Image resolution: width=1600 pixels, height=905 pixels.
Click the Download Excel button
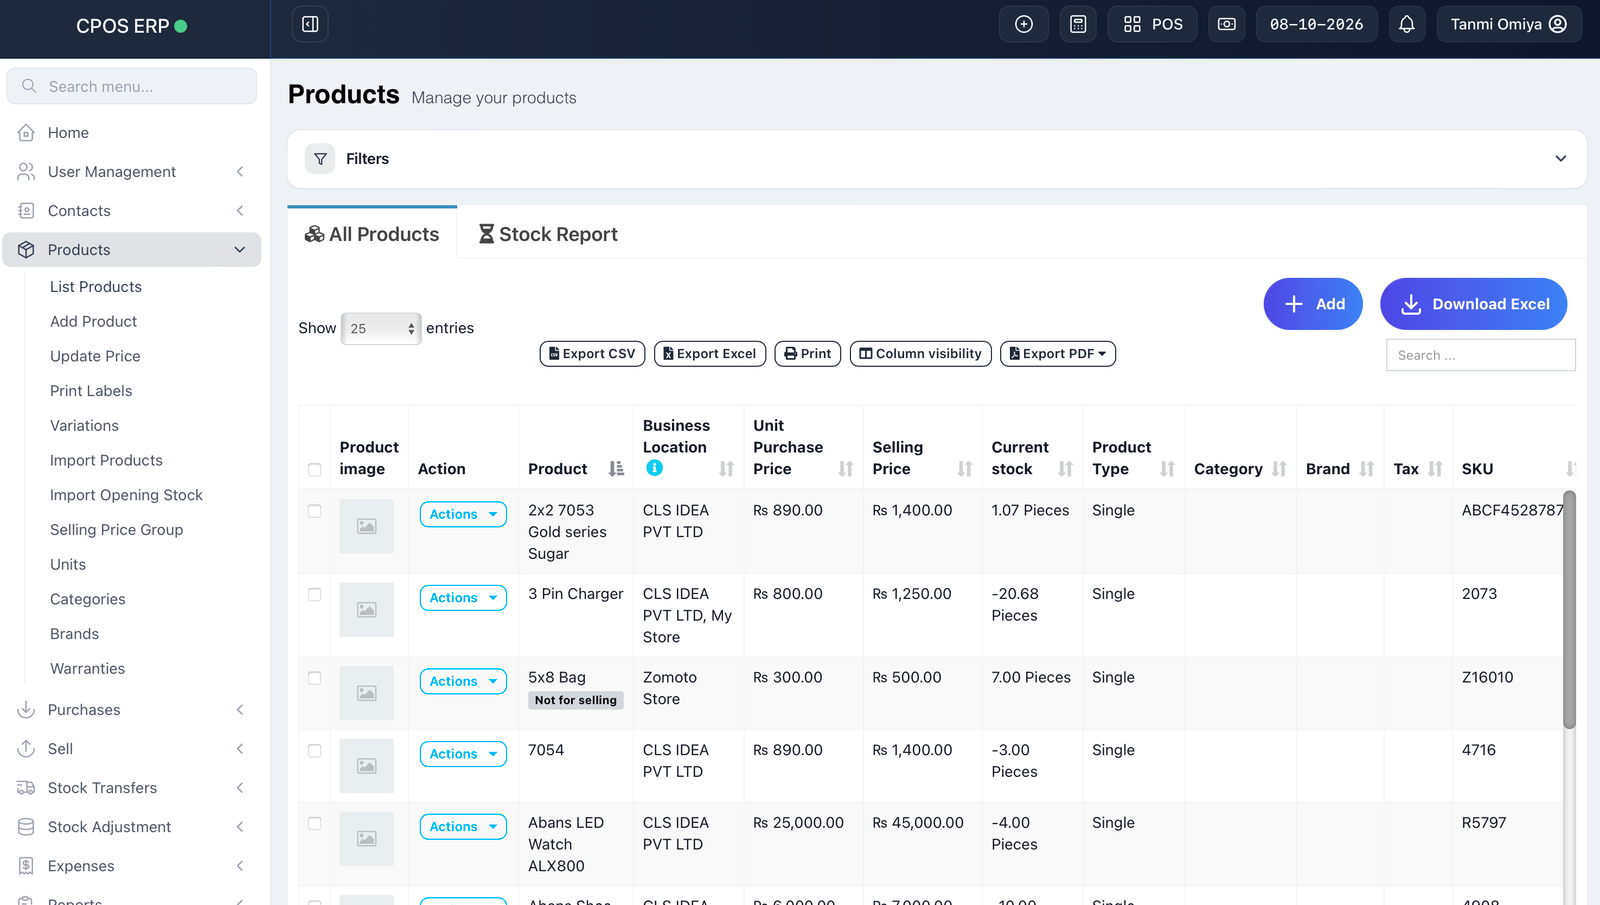point(1474,304)
